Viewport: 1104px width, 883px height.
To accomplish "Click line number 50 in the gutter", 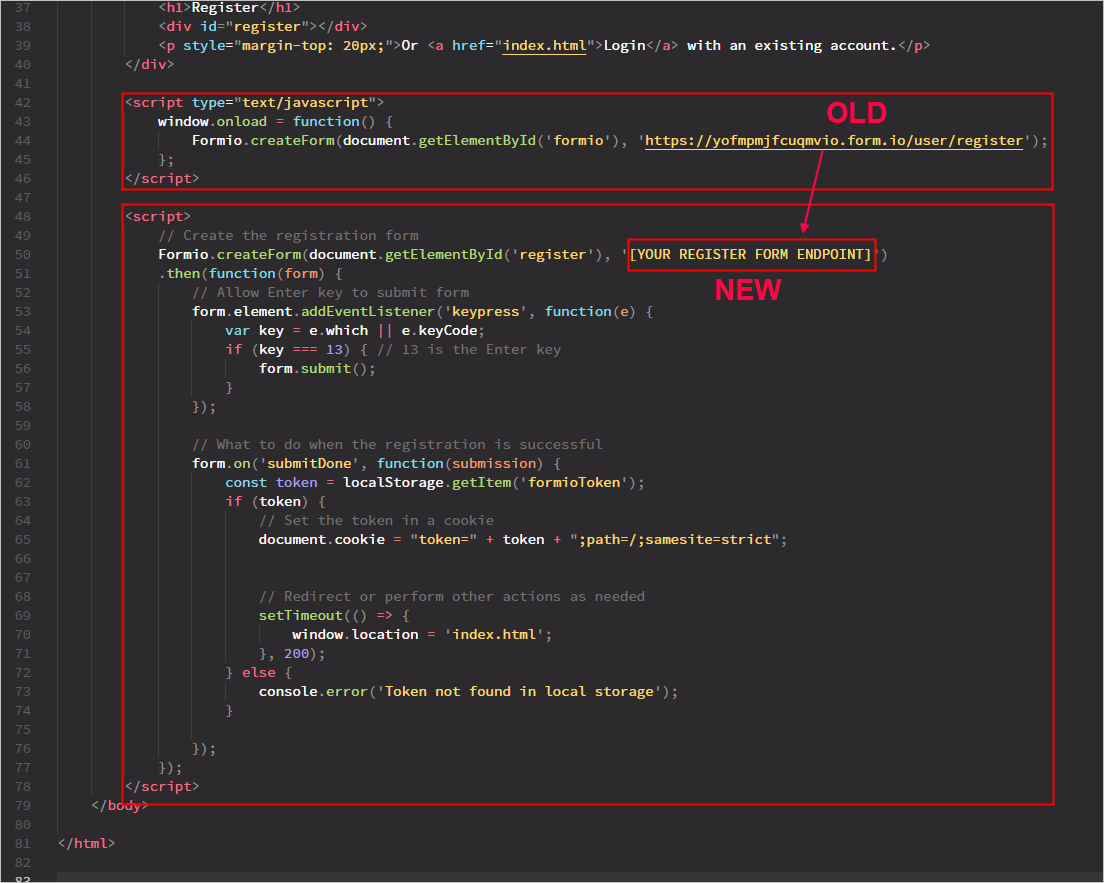I will click(22, 254).
